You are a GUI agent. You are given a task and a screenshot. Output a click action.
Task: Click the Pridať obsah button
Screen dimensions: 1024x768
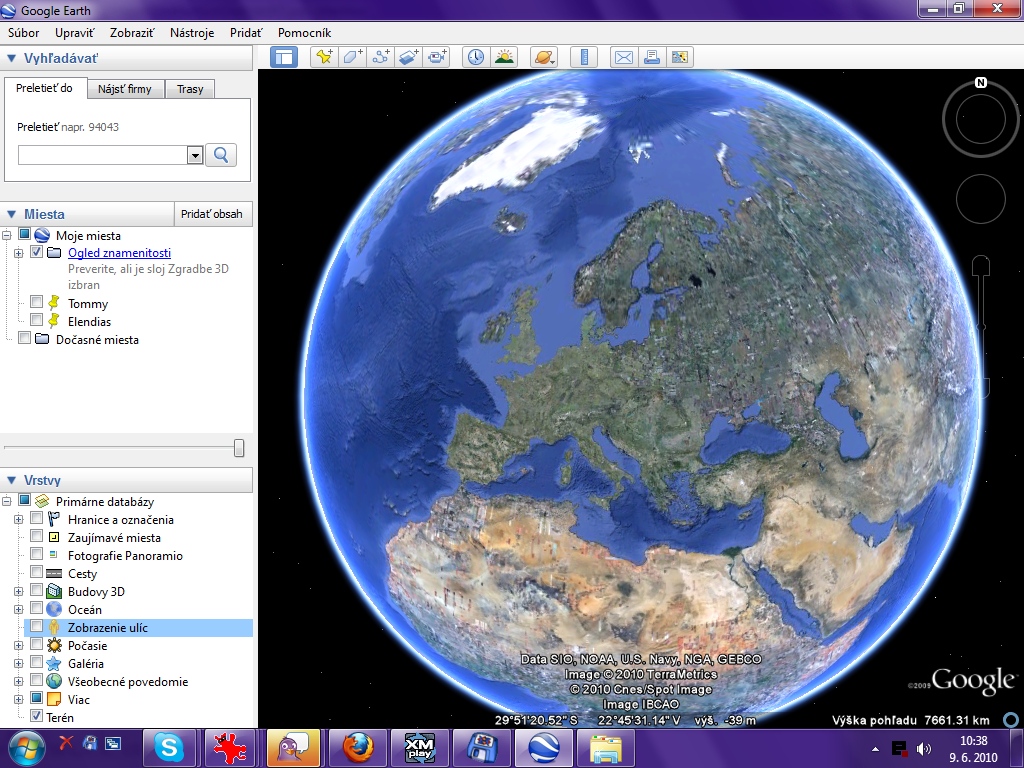tap(212, 214)
